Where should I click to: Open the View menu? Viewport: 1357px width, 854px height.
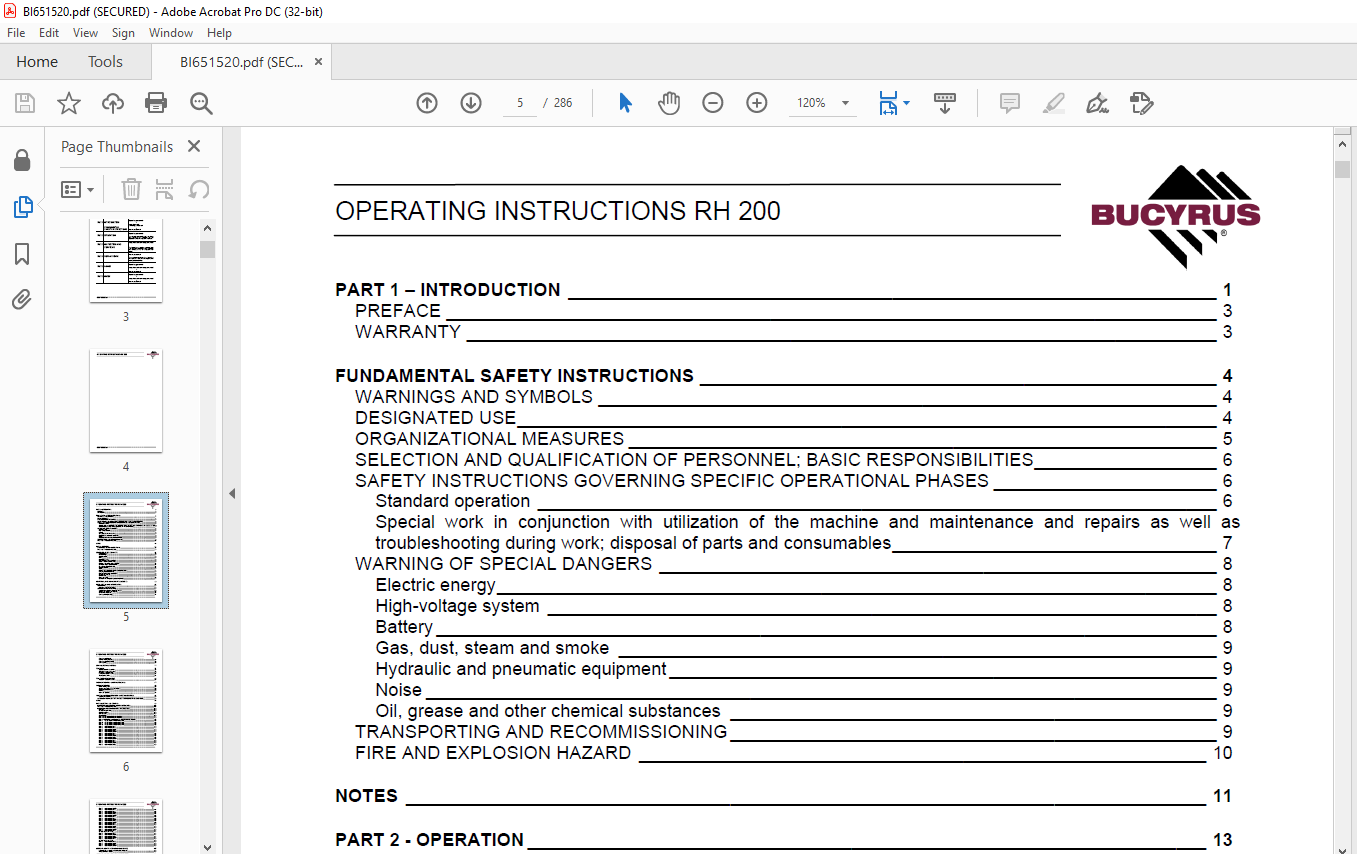tap(86, 33)
